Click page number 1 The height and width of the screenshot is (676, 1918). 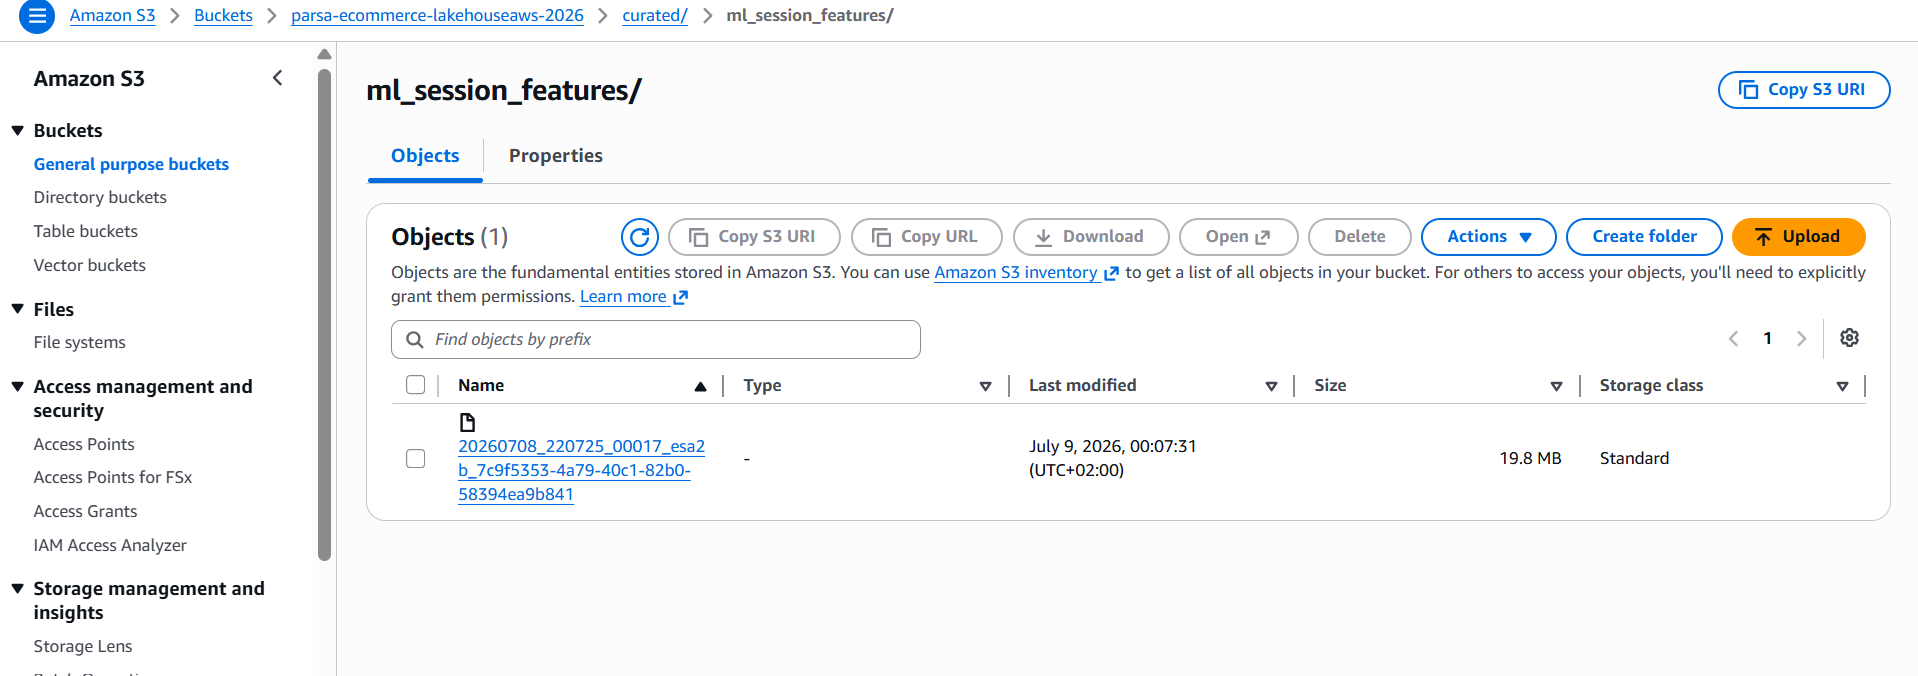click(x=1768, y=339)
